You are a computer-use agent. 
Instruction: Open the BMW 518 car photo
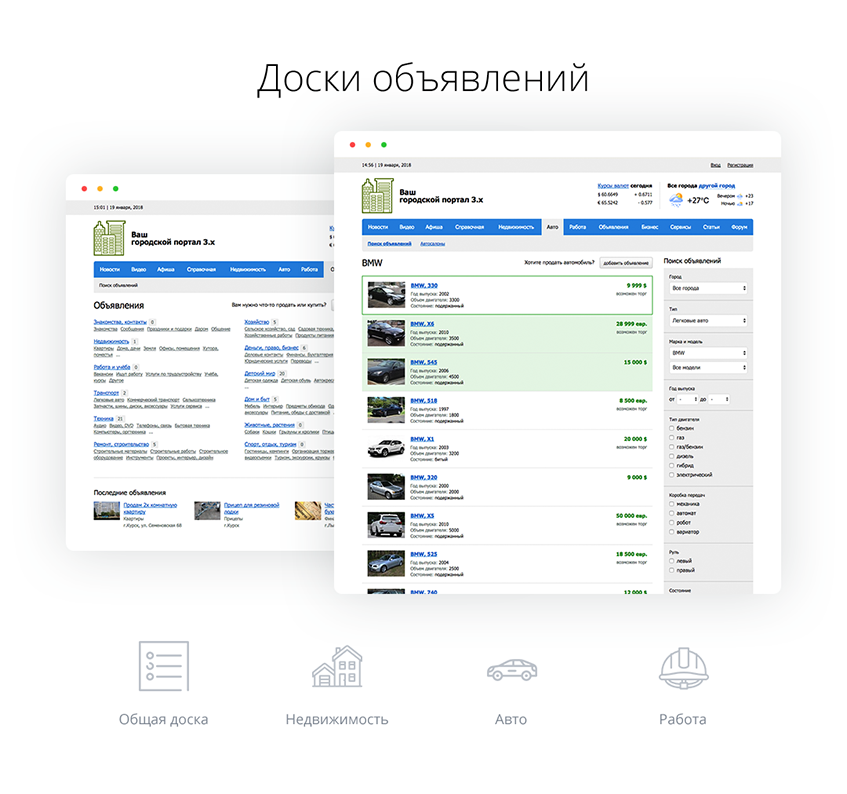click(x=386, y=410)
